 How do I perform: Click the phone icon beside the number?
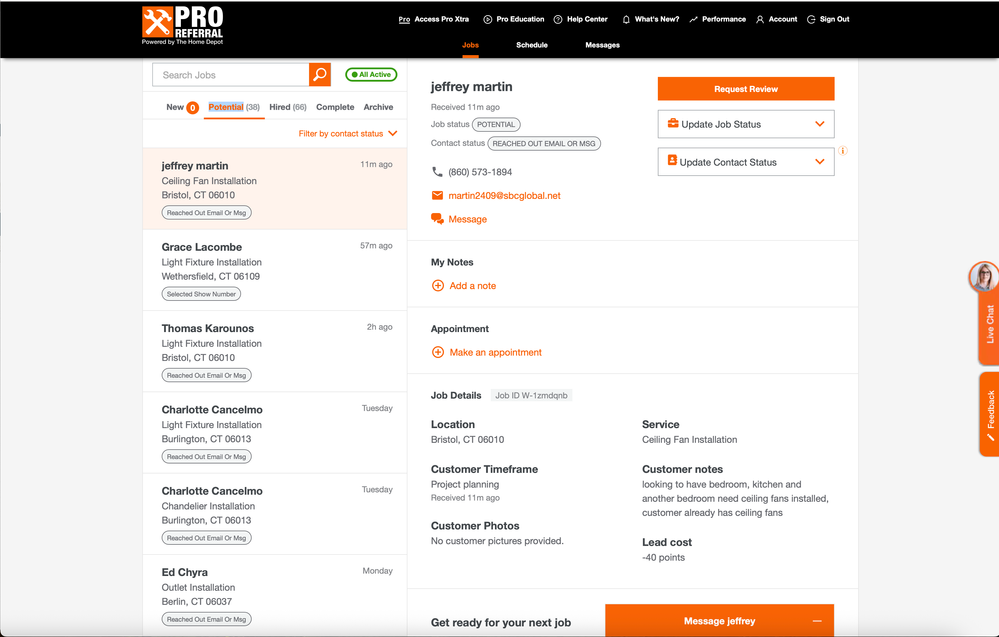[437, 172]
